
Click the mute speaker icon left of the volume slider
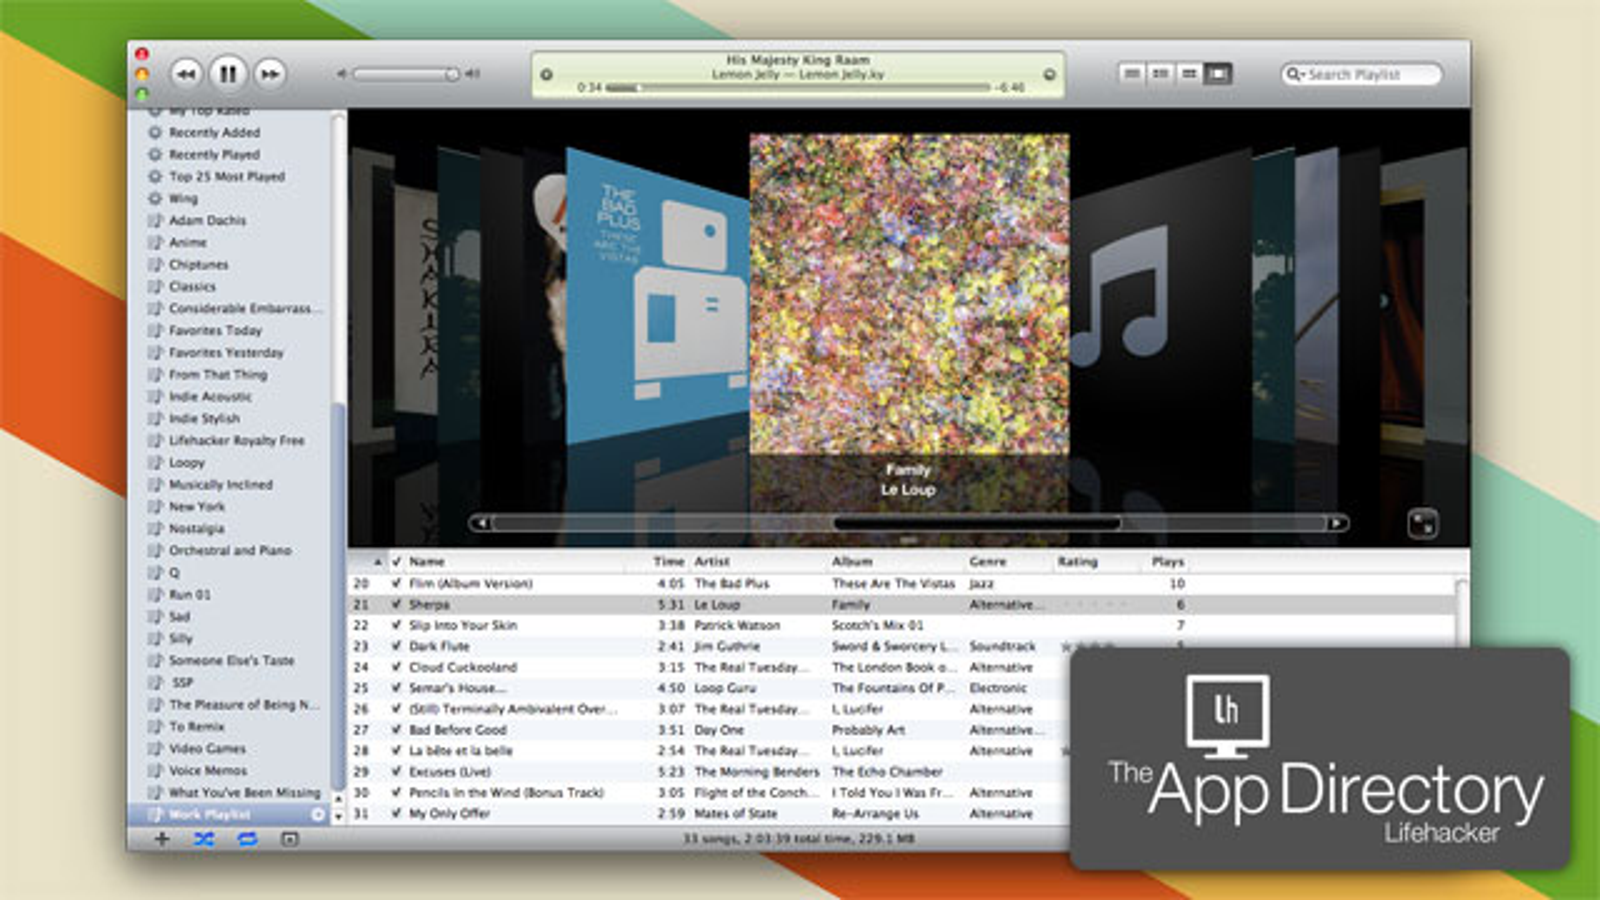pos(341,74)
